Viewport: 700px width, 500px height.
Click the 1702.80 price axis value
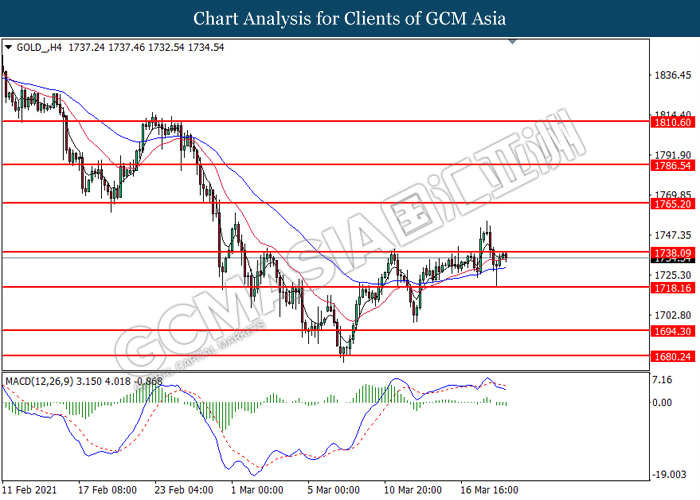tap(672, 315)
